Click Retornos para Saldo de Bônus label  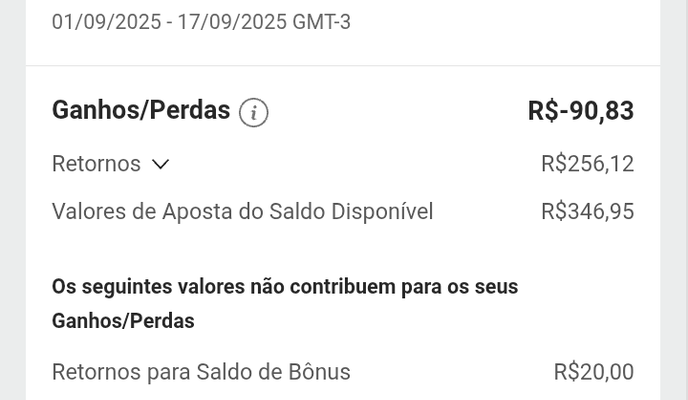tap(201, 373)
